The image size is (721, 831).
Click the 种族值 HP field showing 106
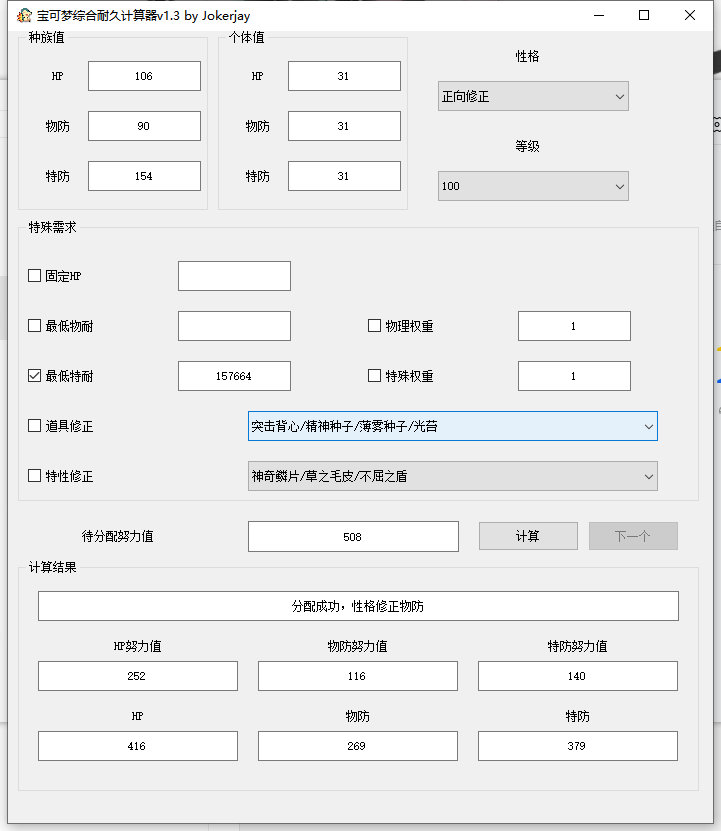(144, 76)
